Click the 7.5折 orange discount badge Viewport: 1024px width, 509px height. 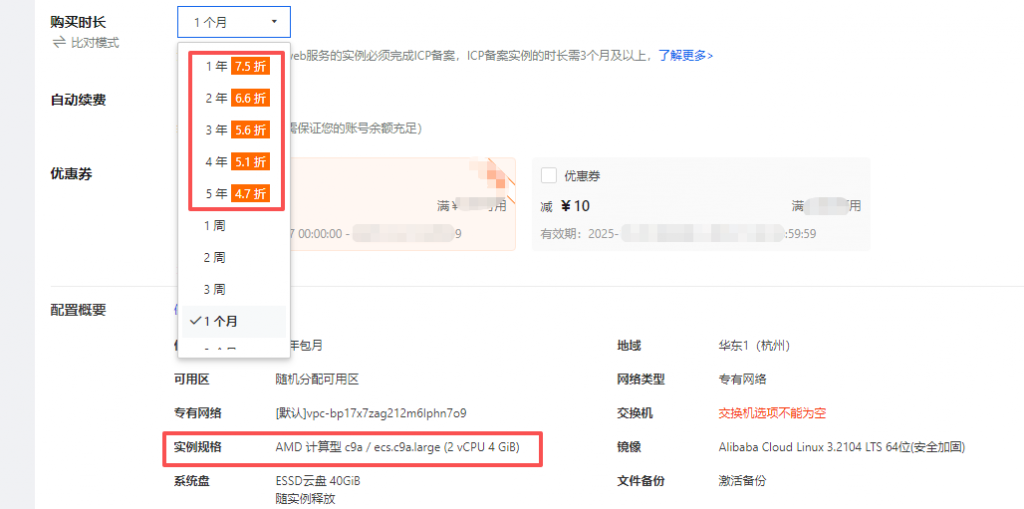[250, 67]
